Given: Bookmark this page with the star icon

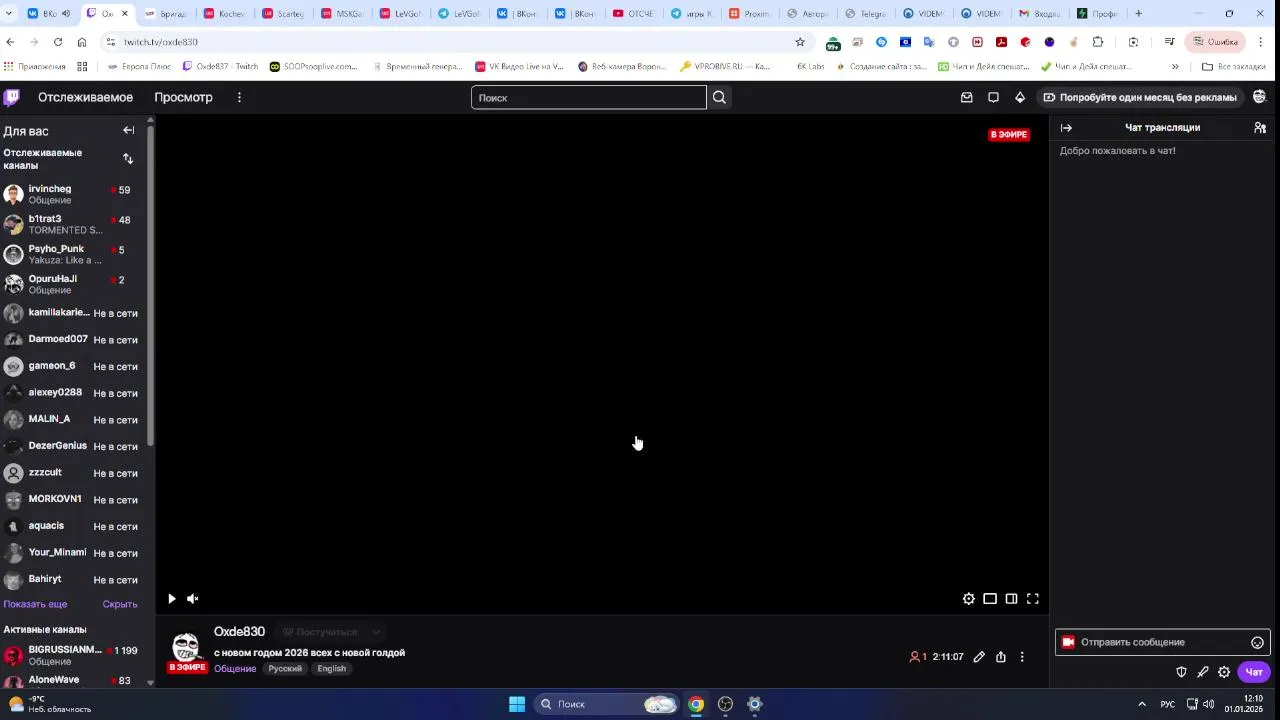Looking at the screenshot, I should [x=800, y=42].
